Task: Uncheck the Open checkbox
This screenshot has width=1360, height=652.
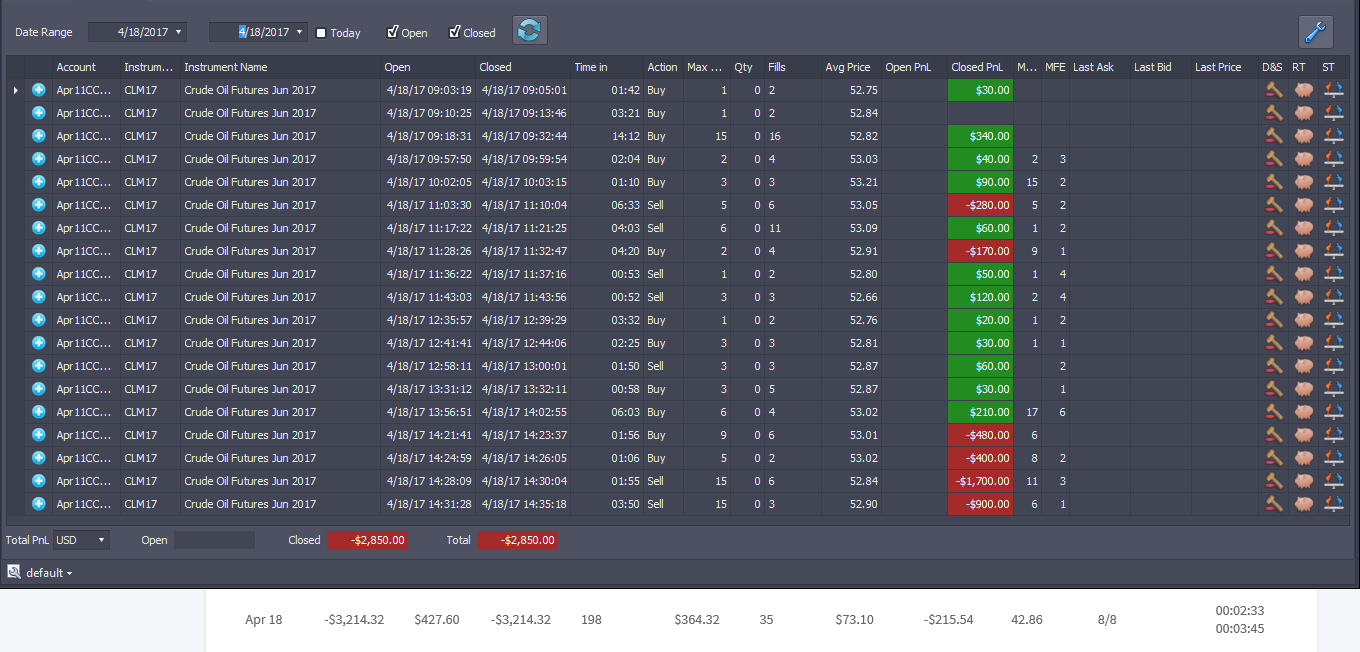Action: (393, 32)
